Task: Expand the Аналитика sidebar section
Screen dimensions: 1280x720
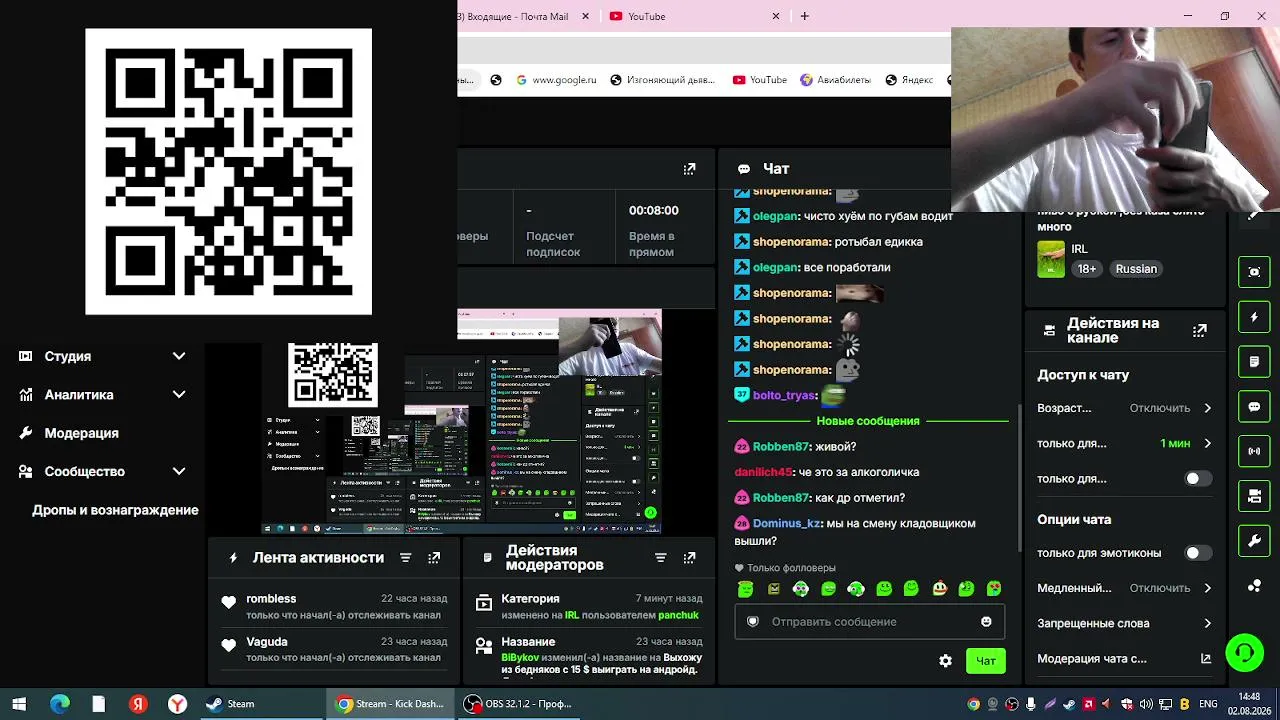Action: tap(104, 395)
